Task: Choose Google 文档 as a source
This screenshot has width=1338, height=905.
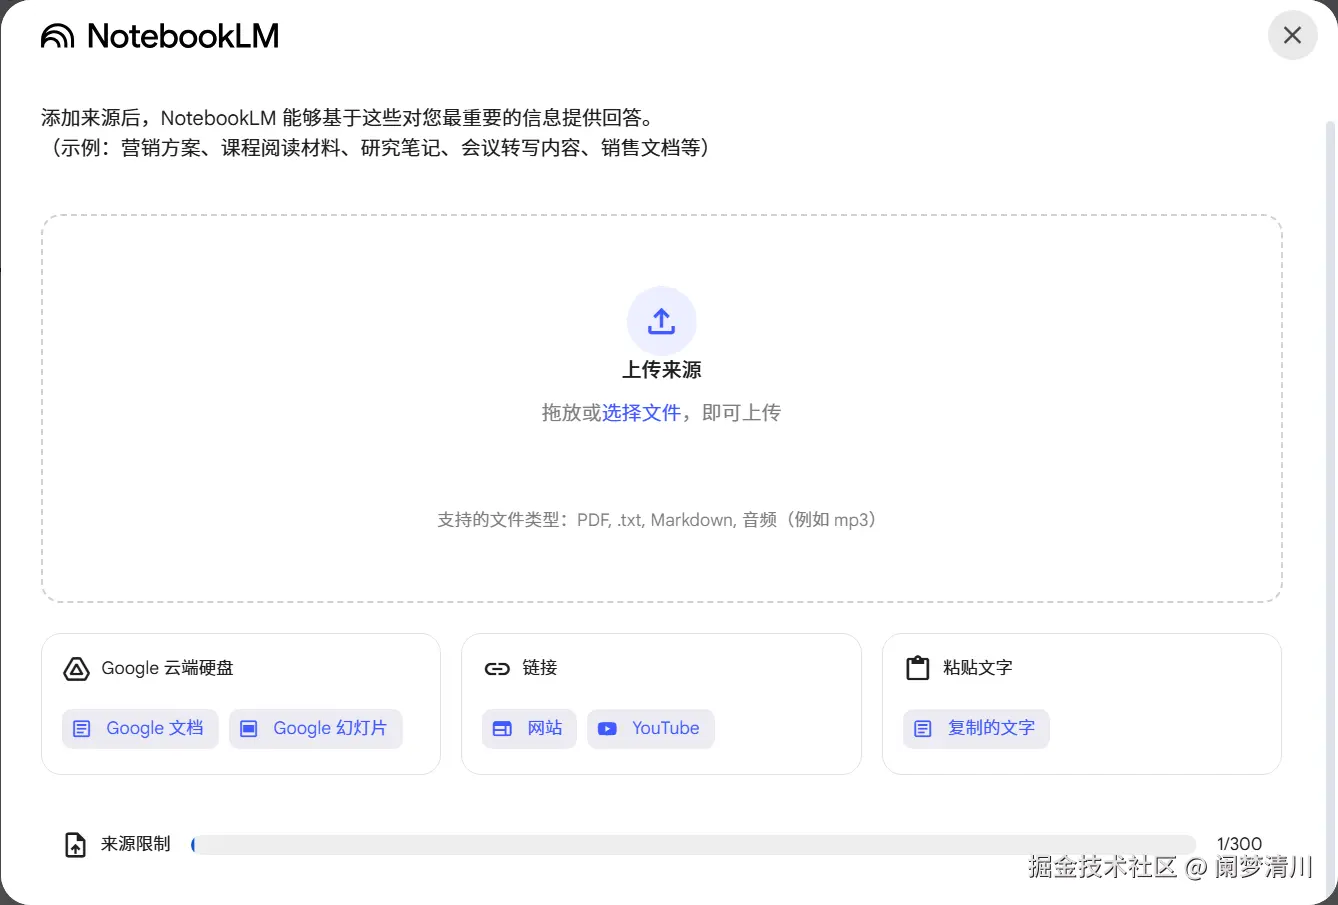Action: pyautogui.click(x=140, y=728)
